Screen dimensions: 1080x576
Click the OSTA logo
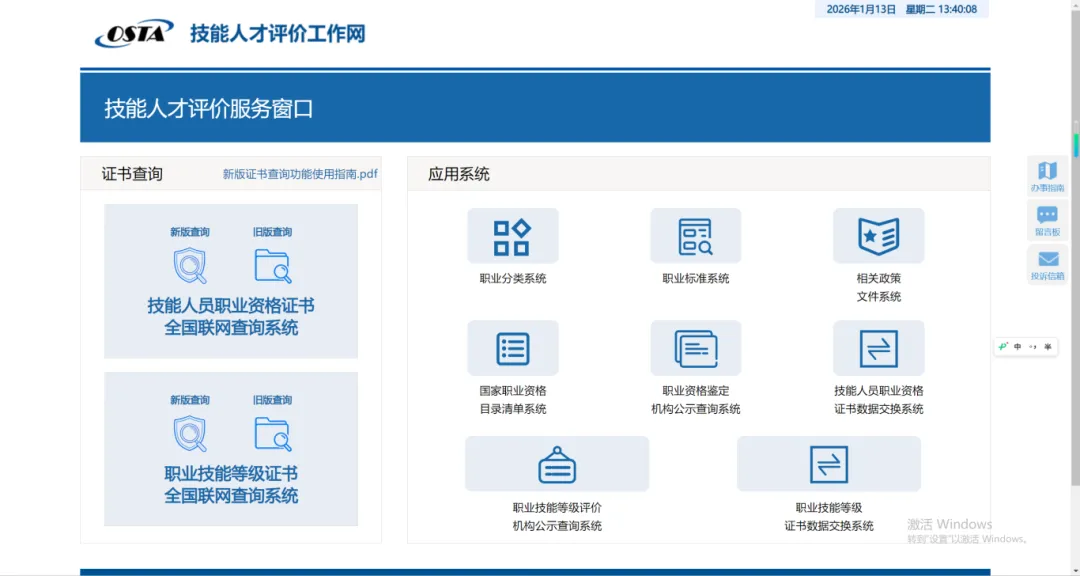pyautogui.click(x=134, y=33)
